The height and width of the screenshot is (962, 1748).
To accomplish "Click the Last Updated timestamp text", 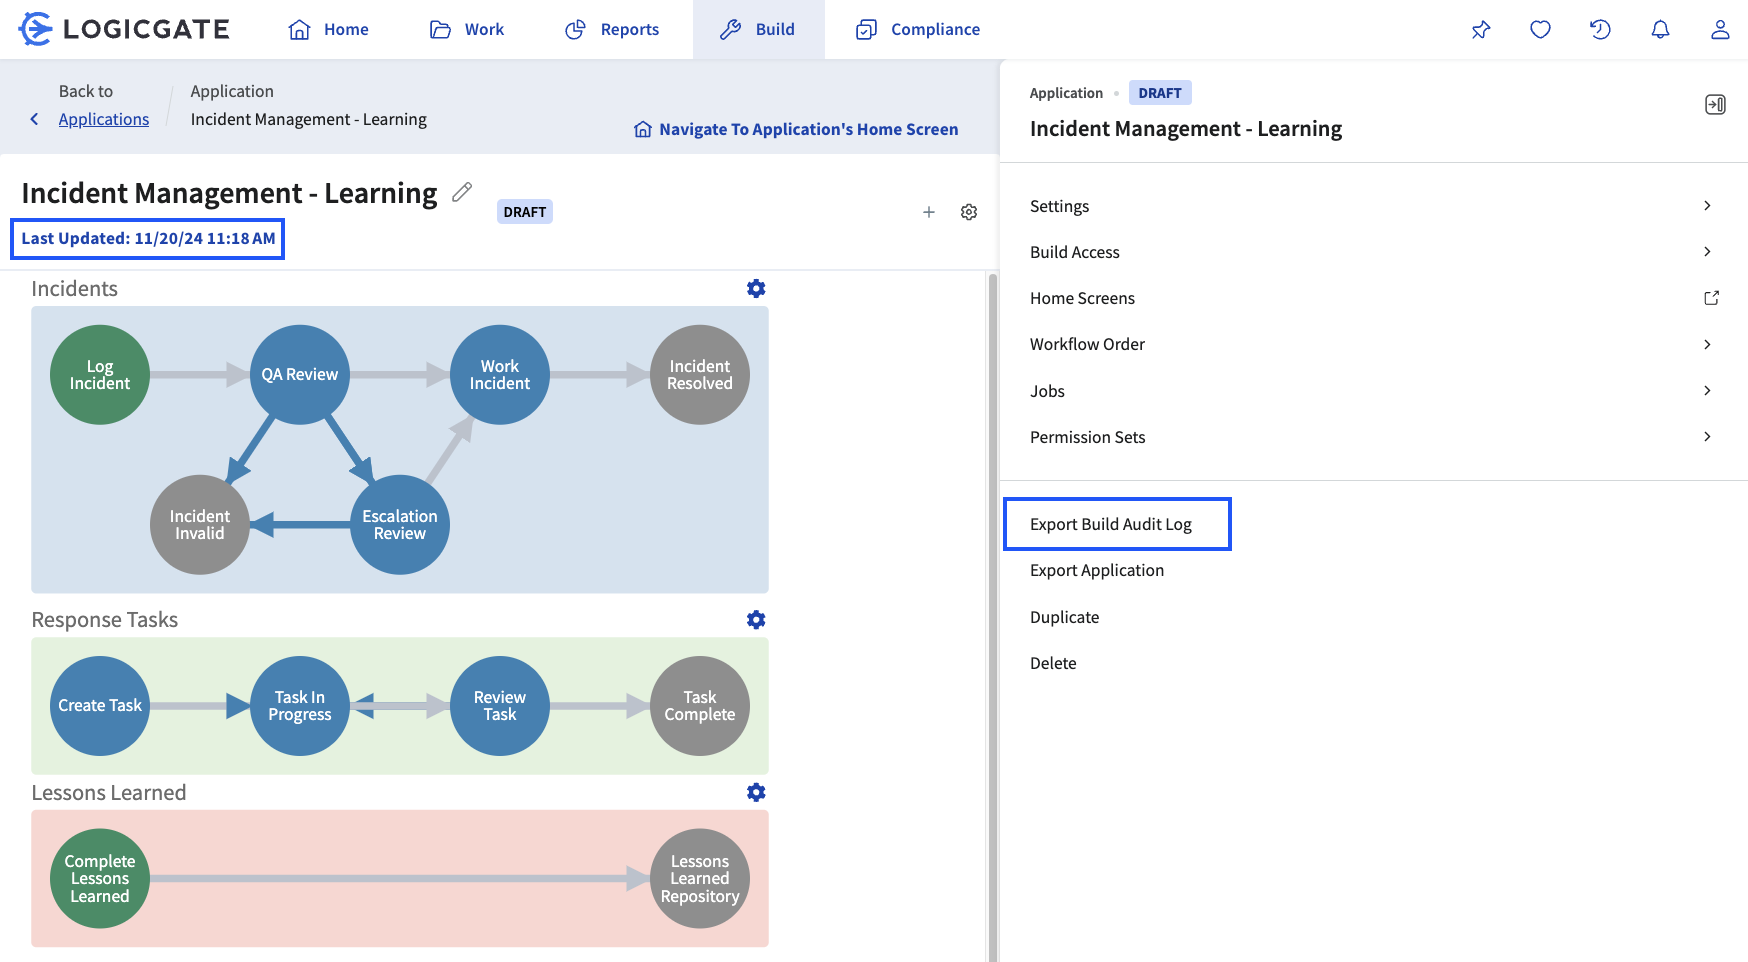I will click(148, 238).
